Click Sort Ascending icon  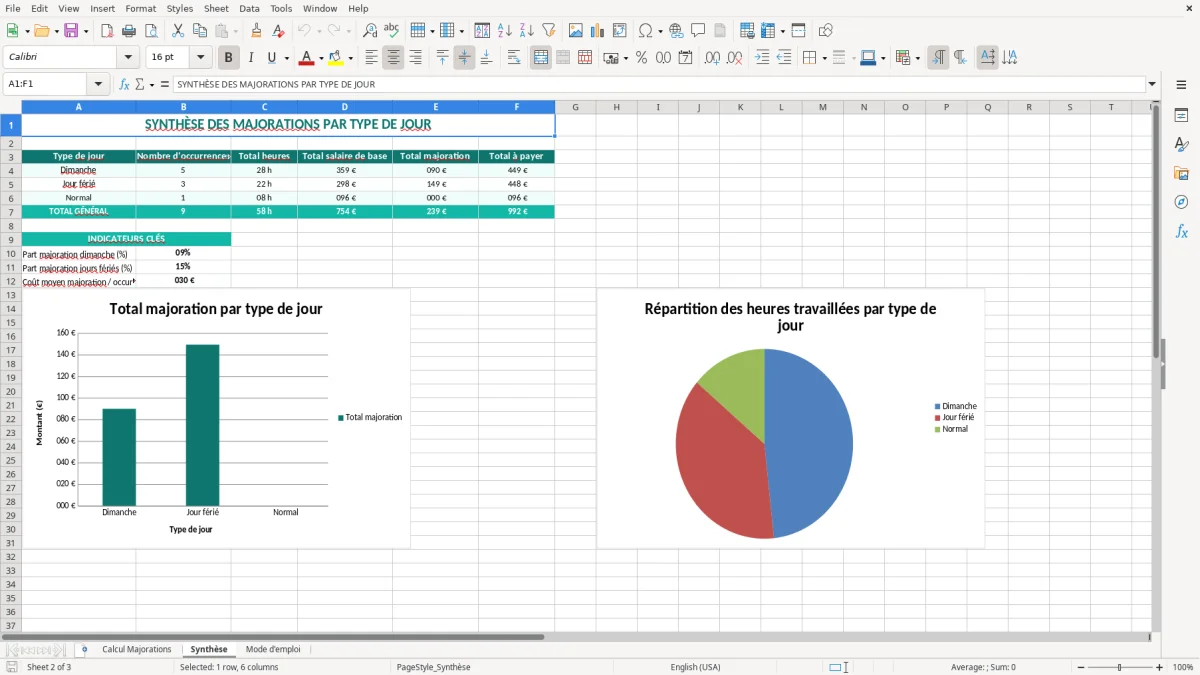(x=505, y=31)
